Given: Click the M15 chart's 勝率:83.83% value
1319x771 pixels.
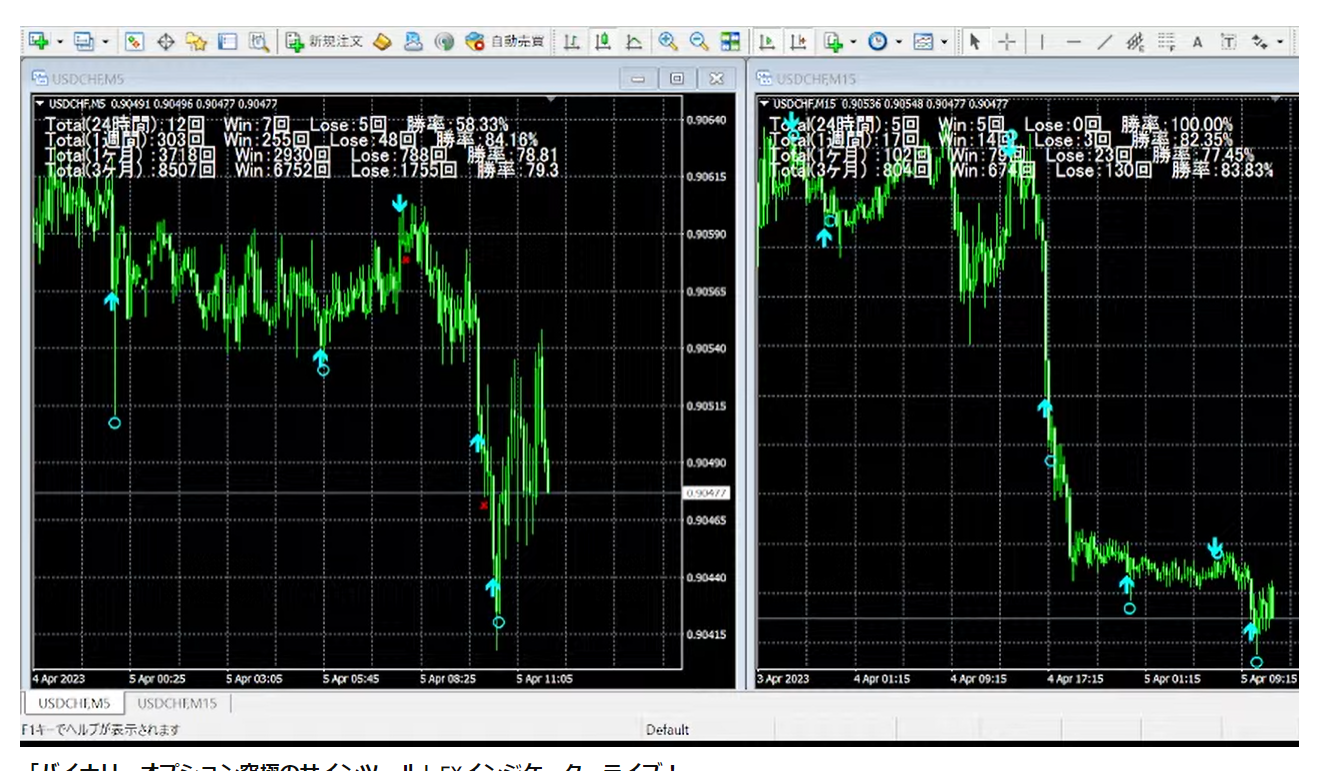Looking at the screenshot, I should (x=1223, y=170).
